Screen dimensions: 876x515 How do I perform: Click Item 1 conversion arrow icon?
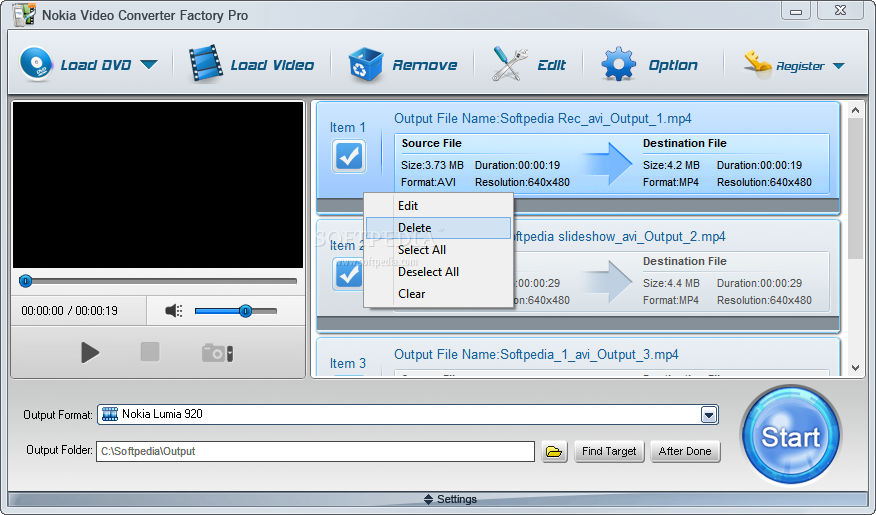[607, 164]
